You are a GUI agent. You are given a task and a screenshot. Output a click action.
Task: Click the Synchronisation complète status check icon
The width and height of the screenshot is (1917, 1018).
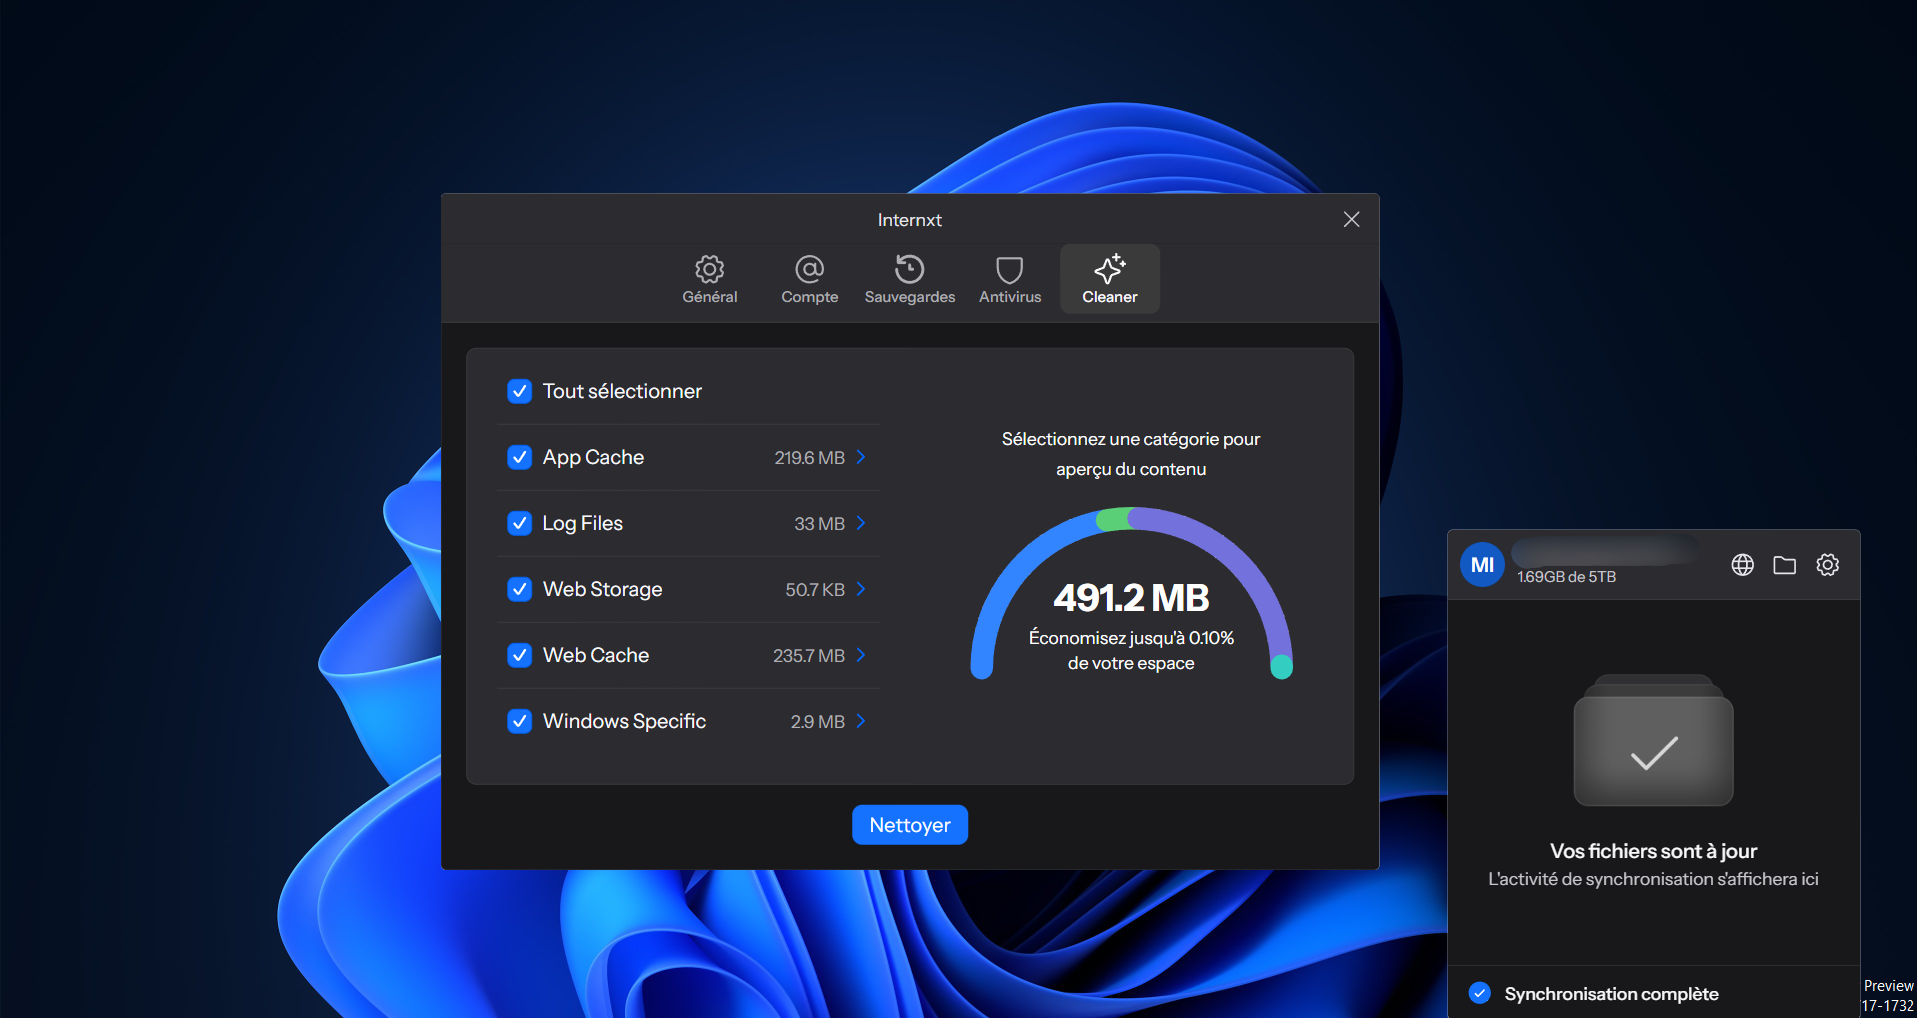click(1480, 993)
